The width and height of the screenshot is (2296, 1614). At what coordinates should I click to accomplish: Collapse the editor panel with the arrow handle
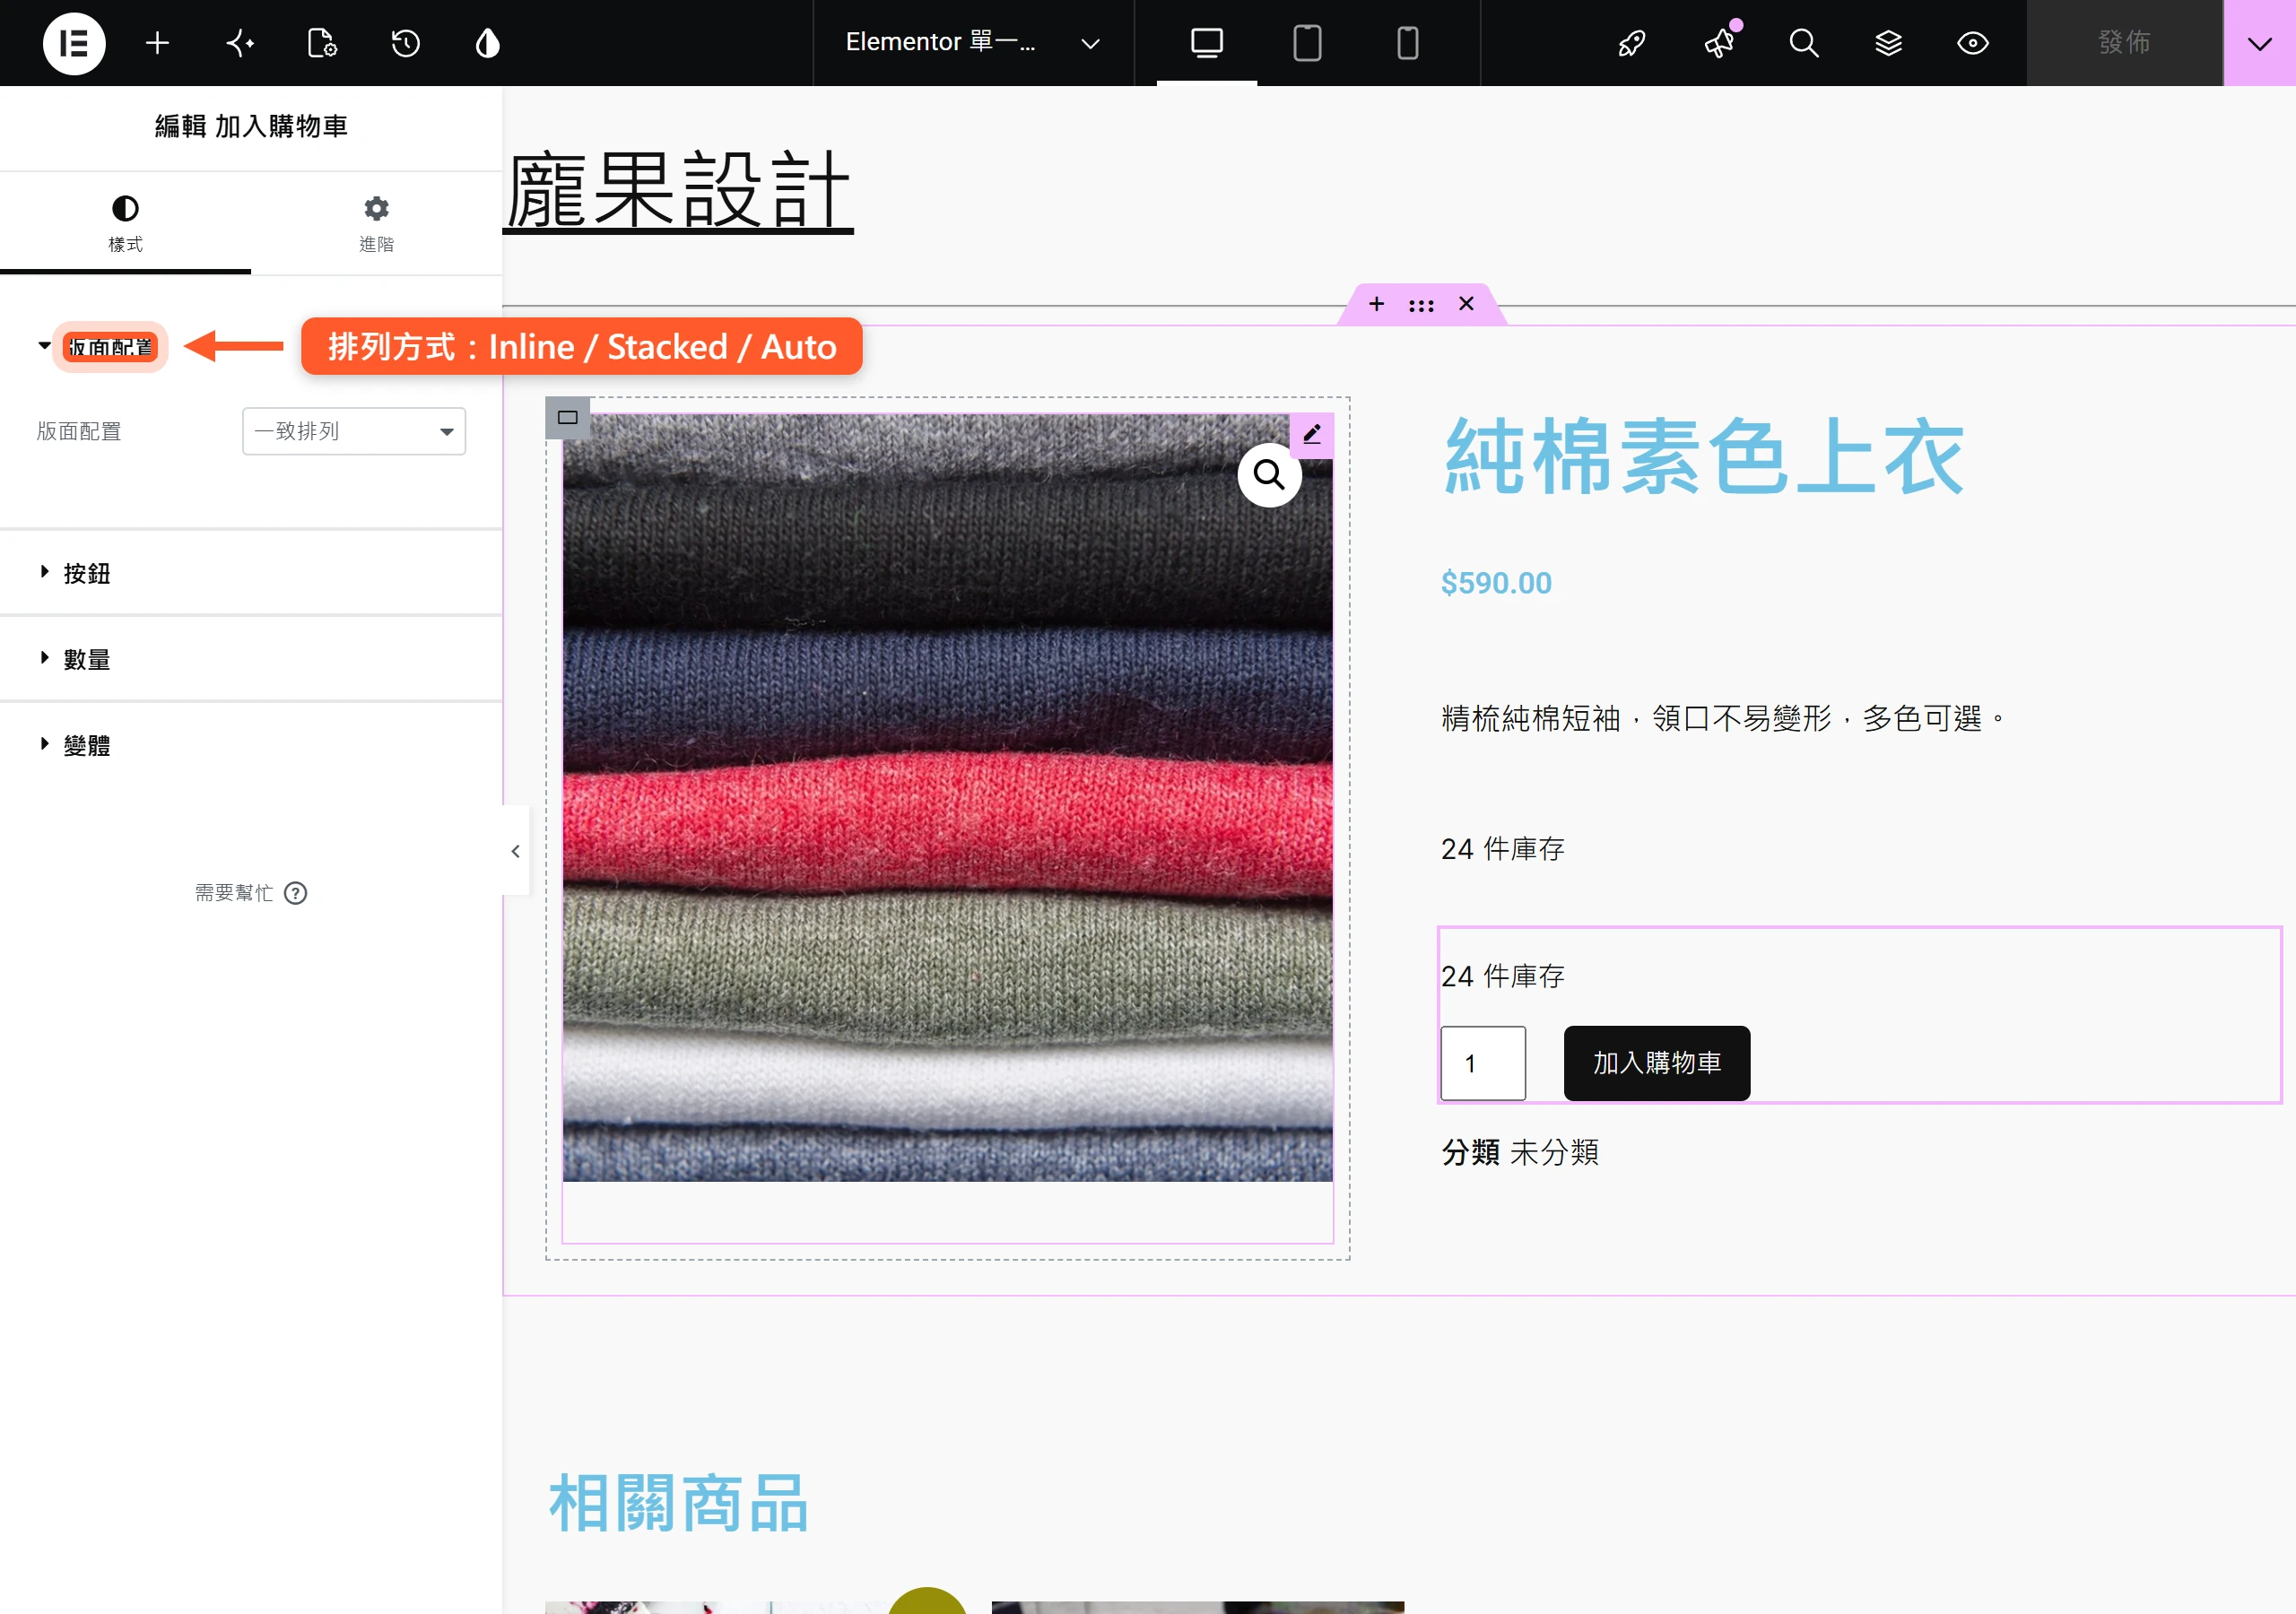515,851
